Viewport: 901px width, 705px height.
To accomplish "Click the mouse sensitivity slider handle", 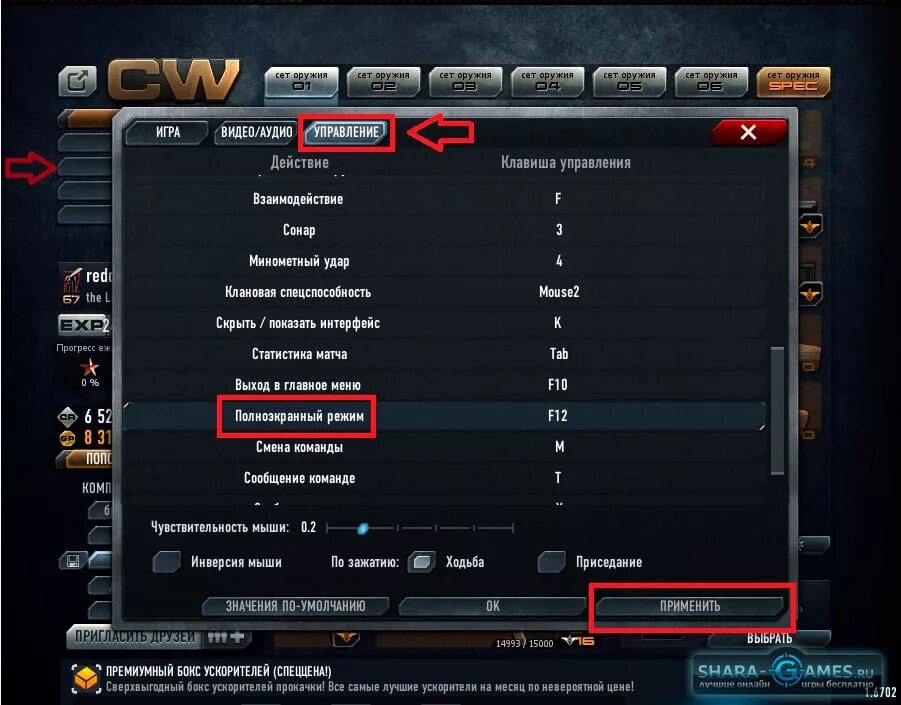I will point(363,528).
